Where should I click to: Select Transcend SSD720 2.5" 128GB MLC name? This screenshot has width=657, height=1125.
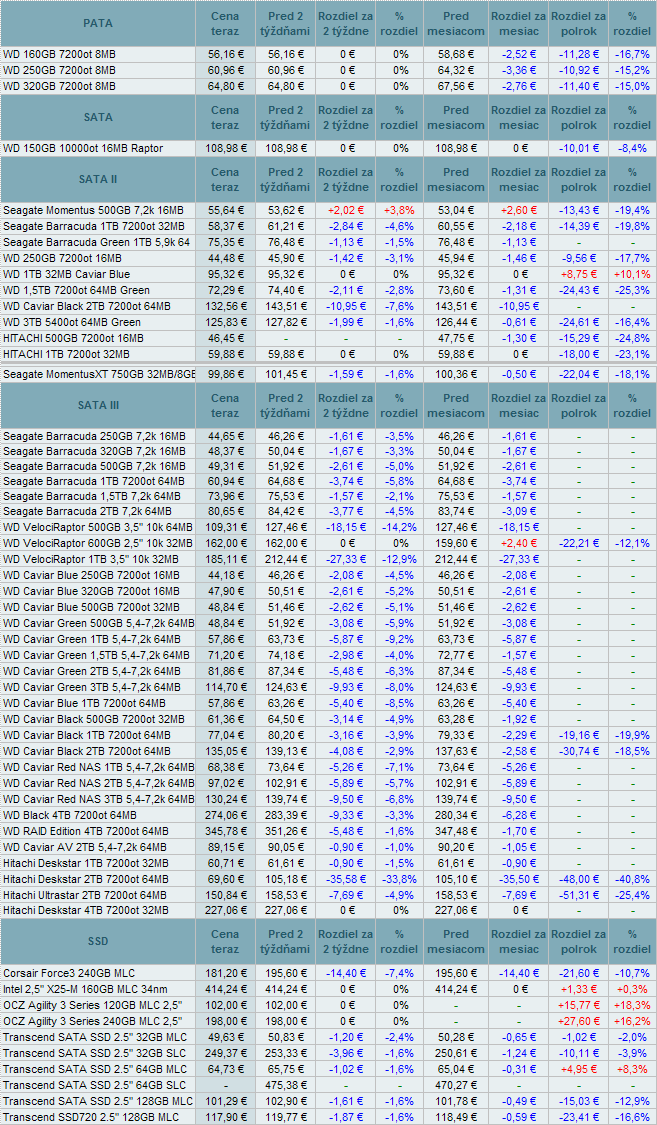[x=91, y=1116]
